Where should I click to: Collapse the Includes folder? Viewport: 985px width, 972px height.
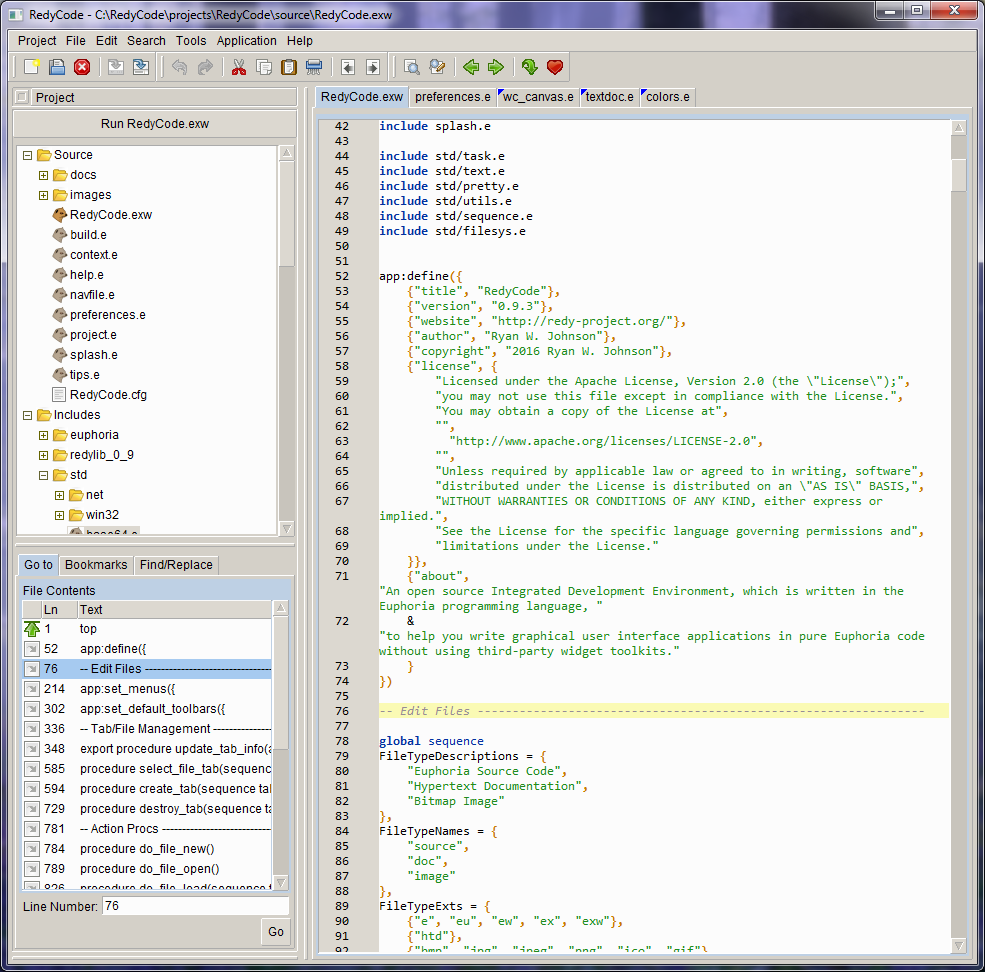pos(28,415)
